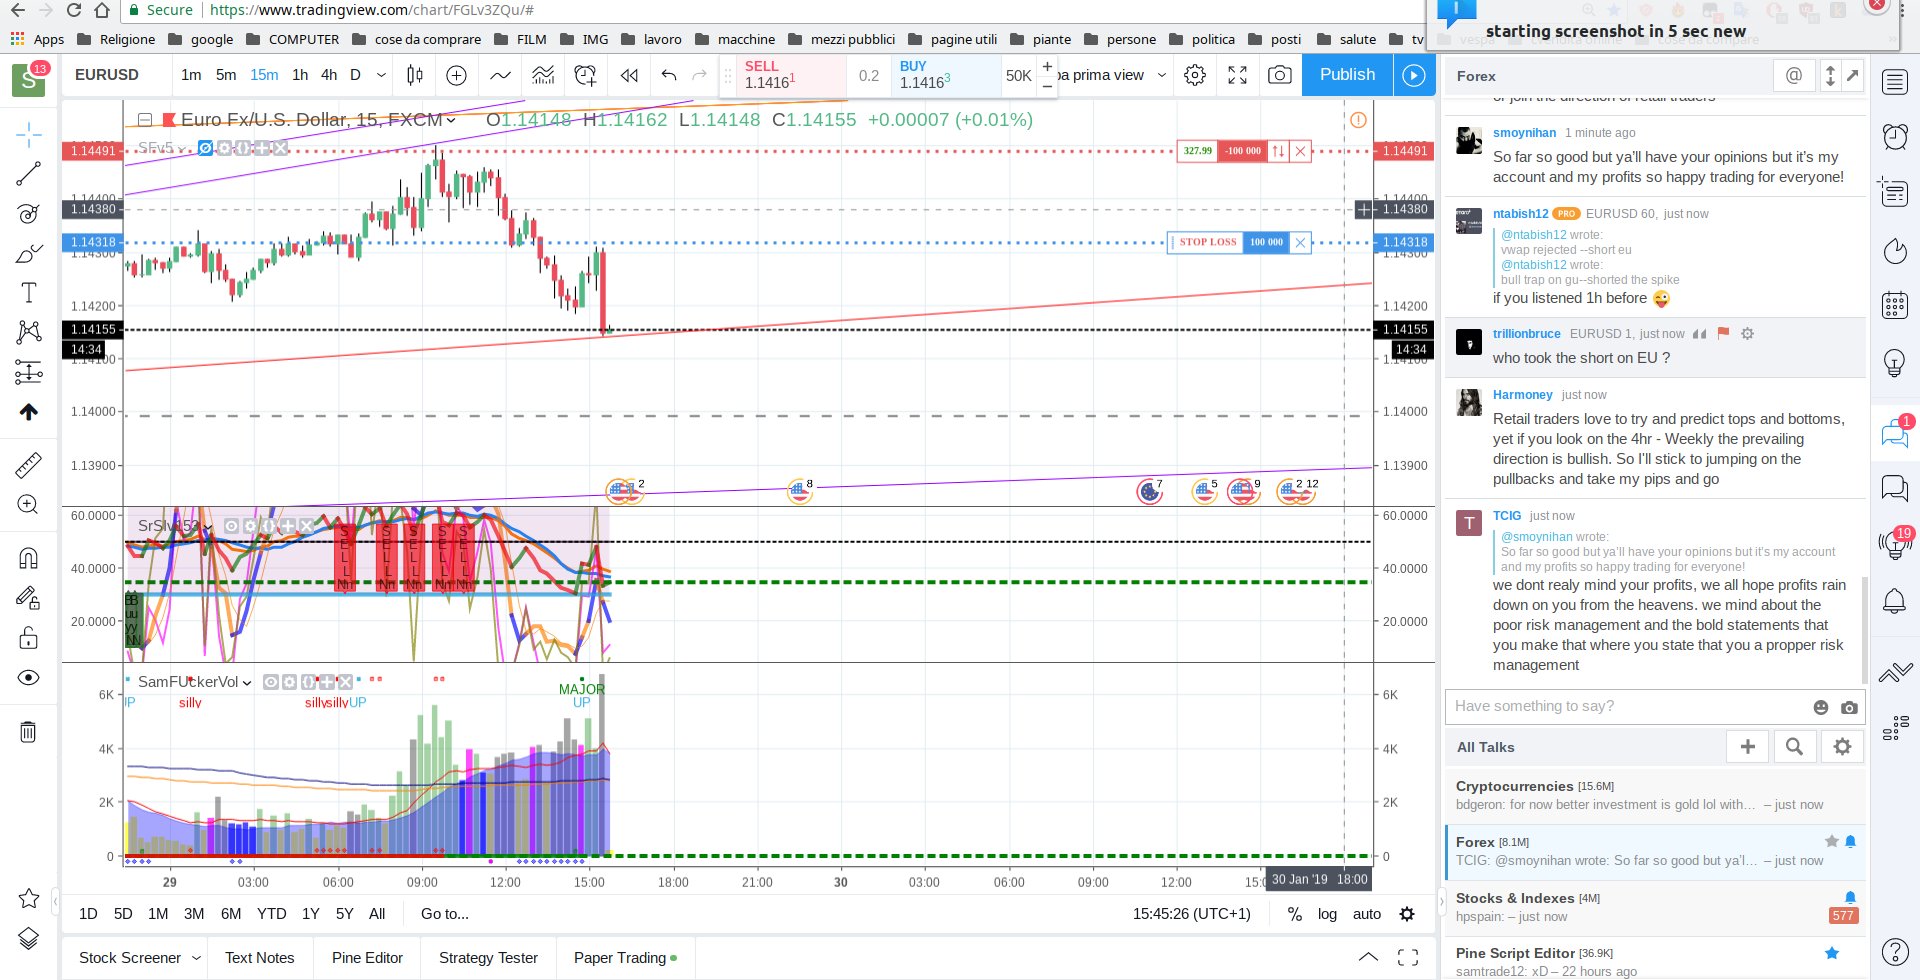Expand the SamFUckerVol indicator dropdown
The height and width of the screenshot is (980, 1920).
tap(247, 683)
